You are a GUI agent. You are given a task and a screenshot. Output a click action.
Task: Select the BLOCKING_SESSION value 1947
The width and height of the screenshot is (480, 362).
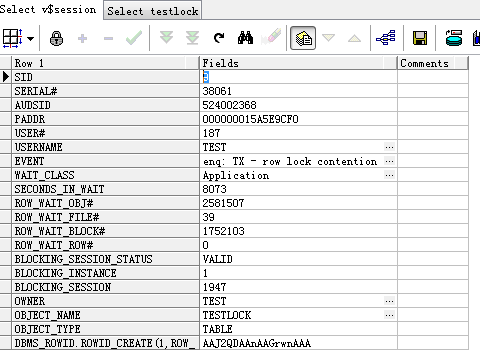pos(215,287)
